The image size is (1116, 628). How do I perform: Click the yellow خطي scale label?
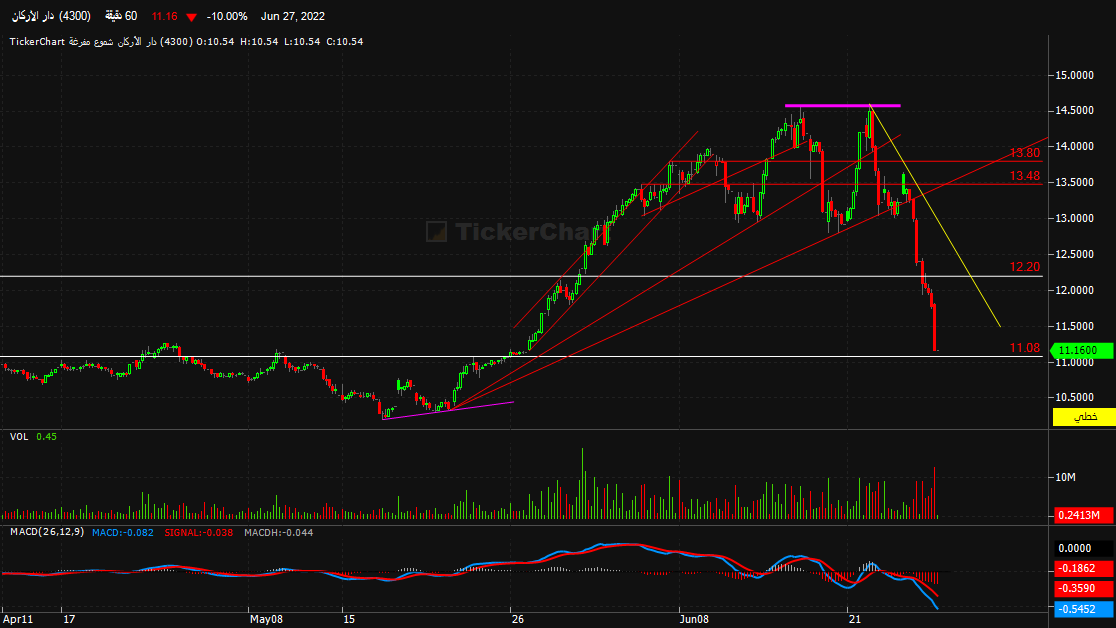(x=1084, y=417)
